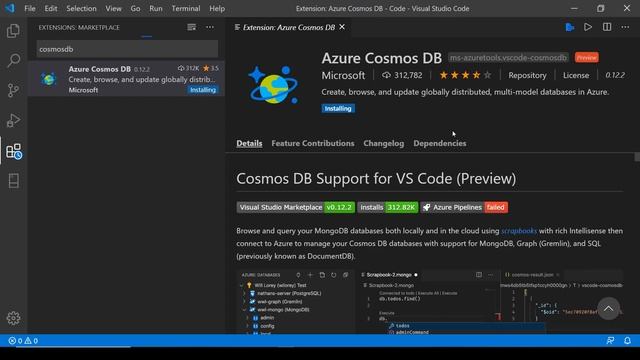Open the Explorer view in activity bar
The height and width of the screenshot is (360, 640).
[x=13, y=31]
